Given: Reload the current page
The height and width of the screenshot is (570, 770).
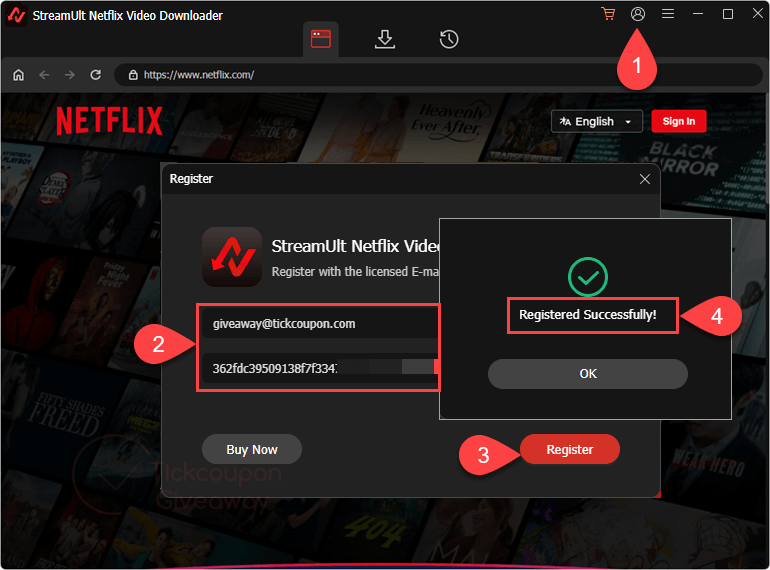Looking at the screenshot, I should tap(95, 75).
